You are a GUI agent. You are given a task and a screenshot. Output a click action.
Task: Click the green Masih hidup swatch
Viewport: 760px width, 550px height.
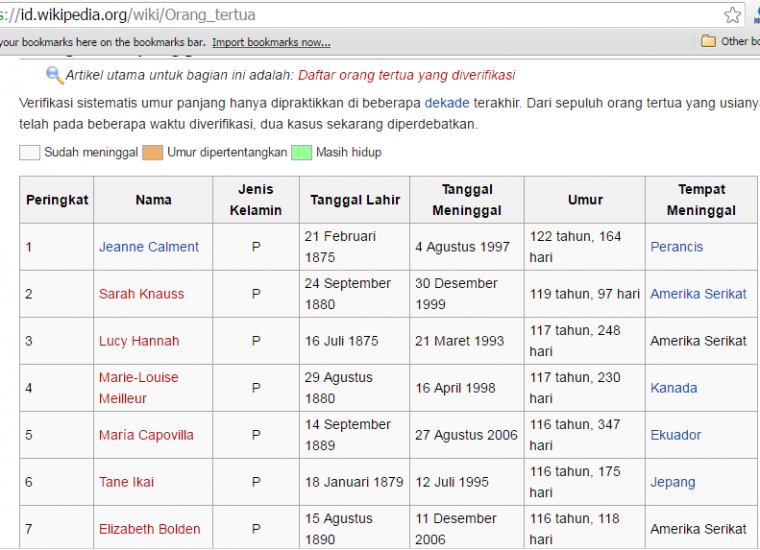301,153
